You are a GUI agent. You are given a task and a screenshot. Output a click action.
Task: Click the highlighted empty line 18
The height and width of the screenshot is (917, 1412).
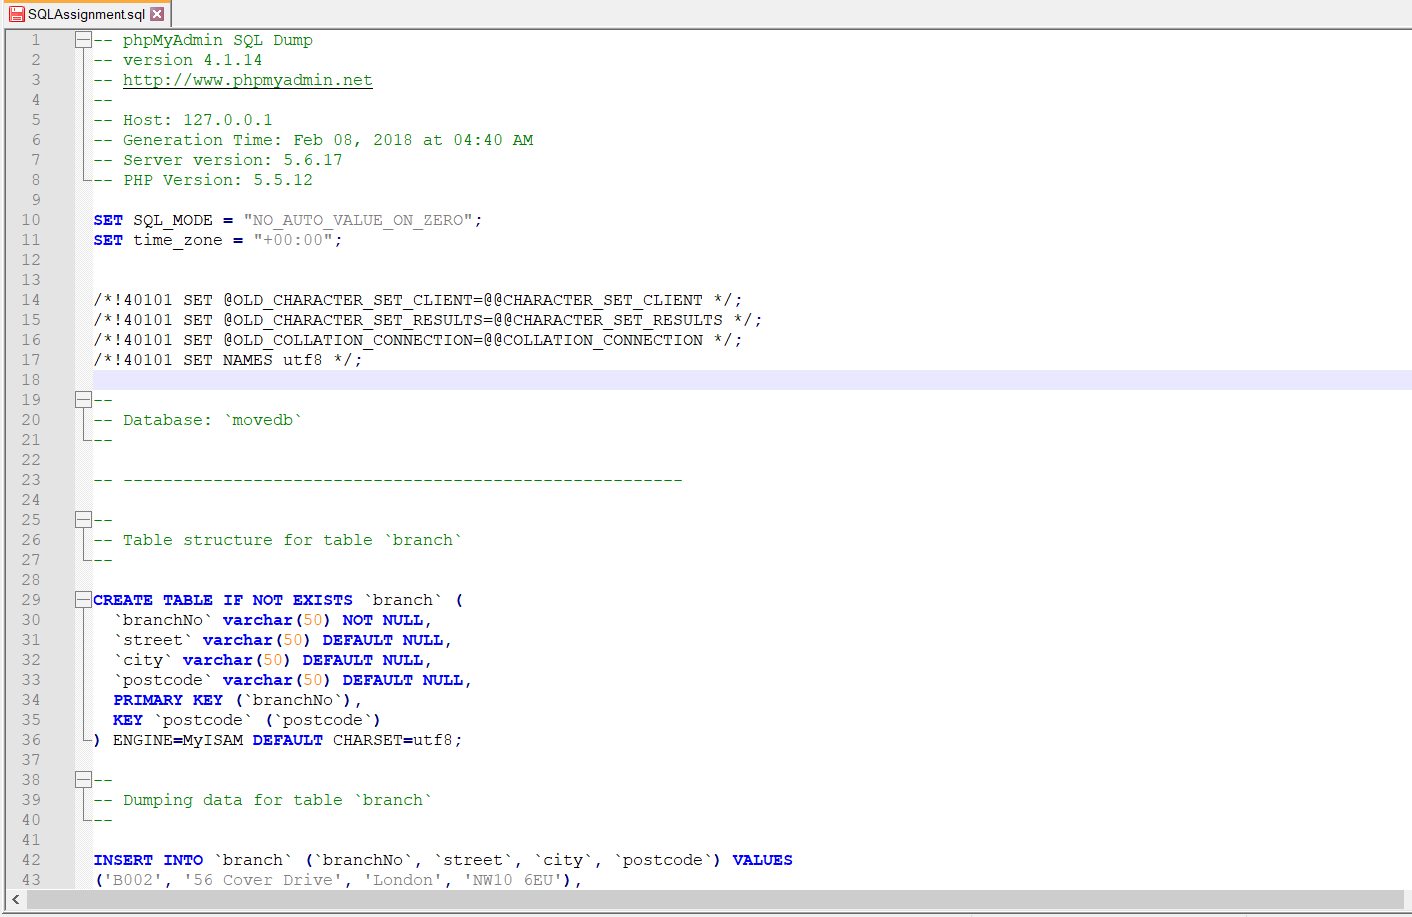pos(400,379)
